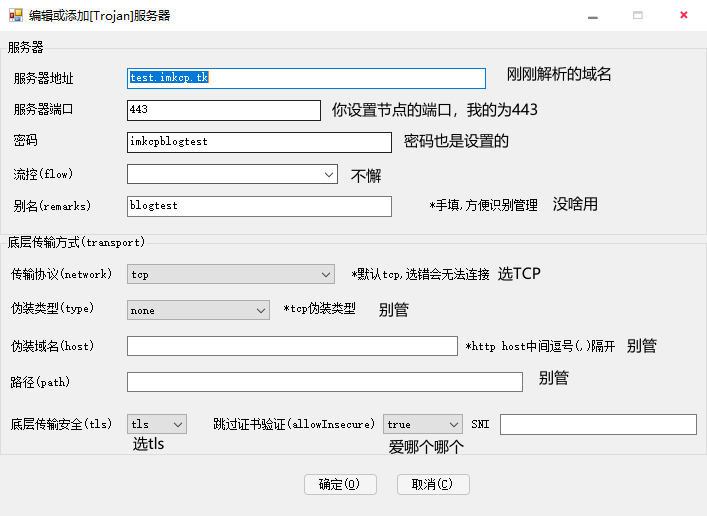Click the server address field test.imkcp.tk
Viewport: 707px width, 516px height.
point(306,78)
